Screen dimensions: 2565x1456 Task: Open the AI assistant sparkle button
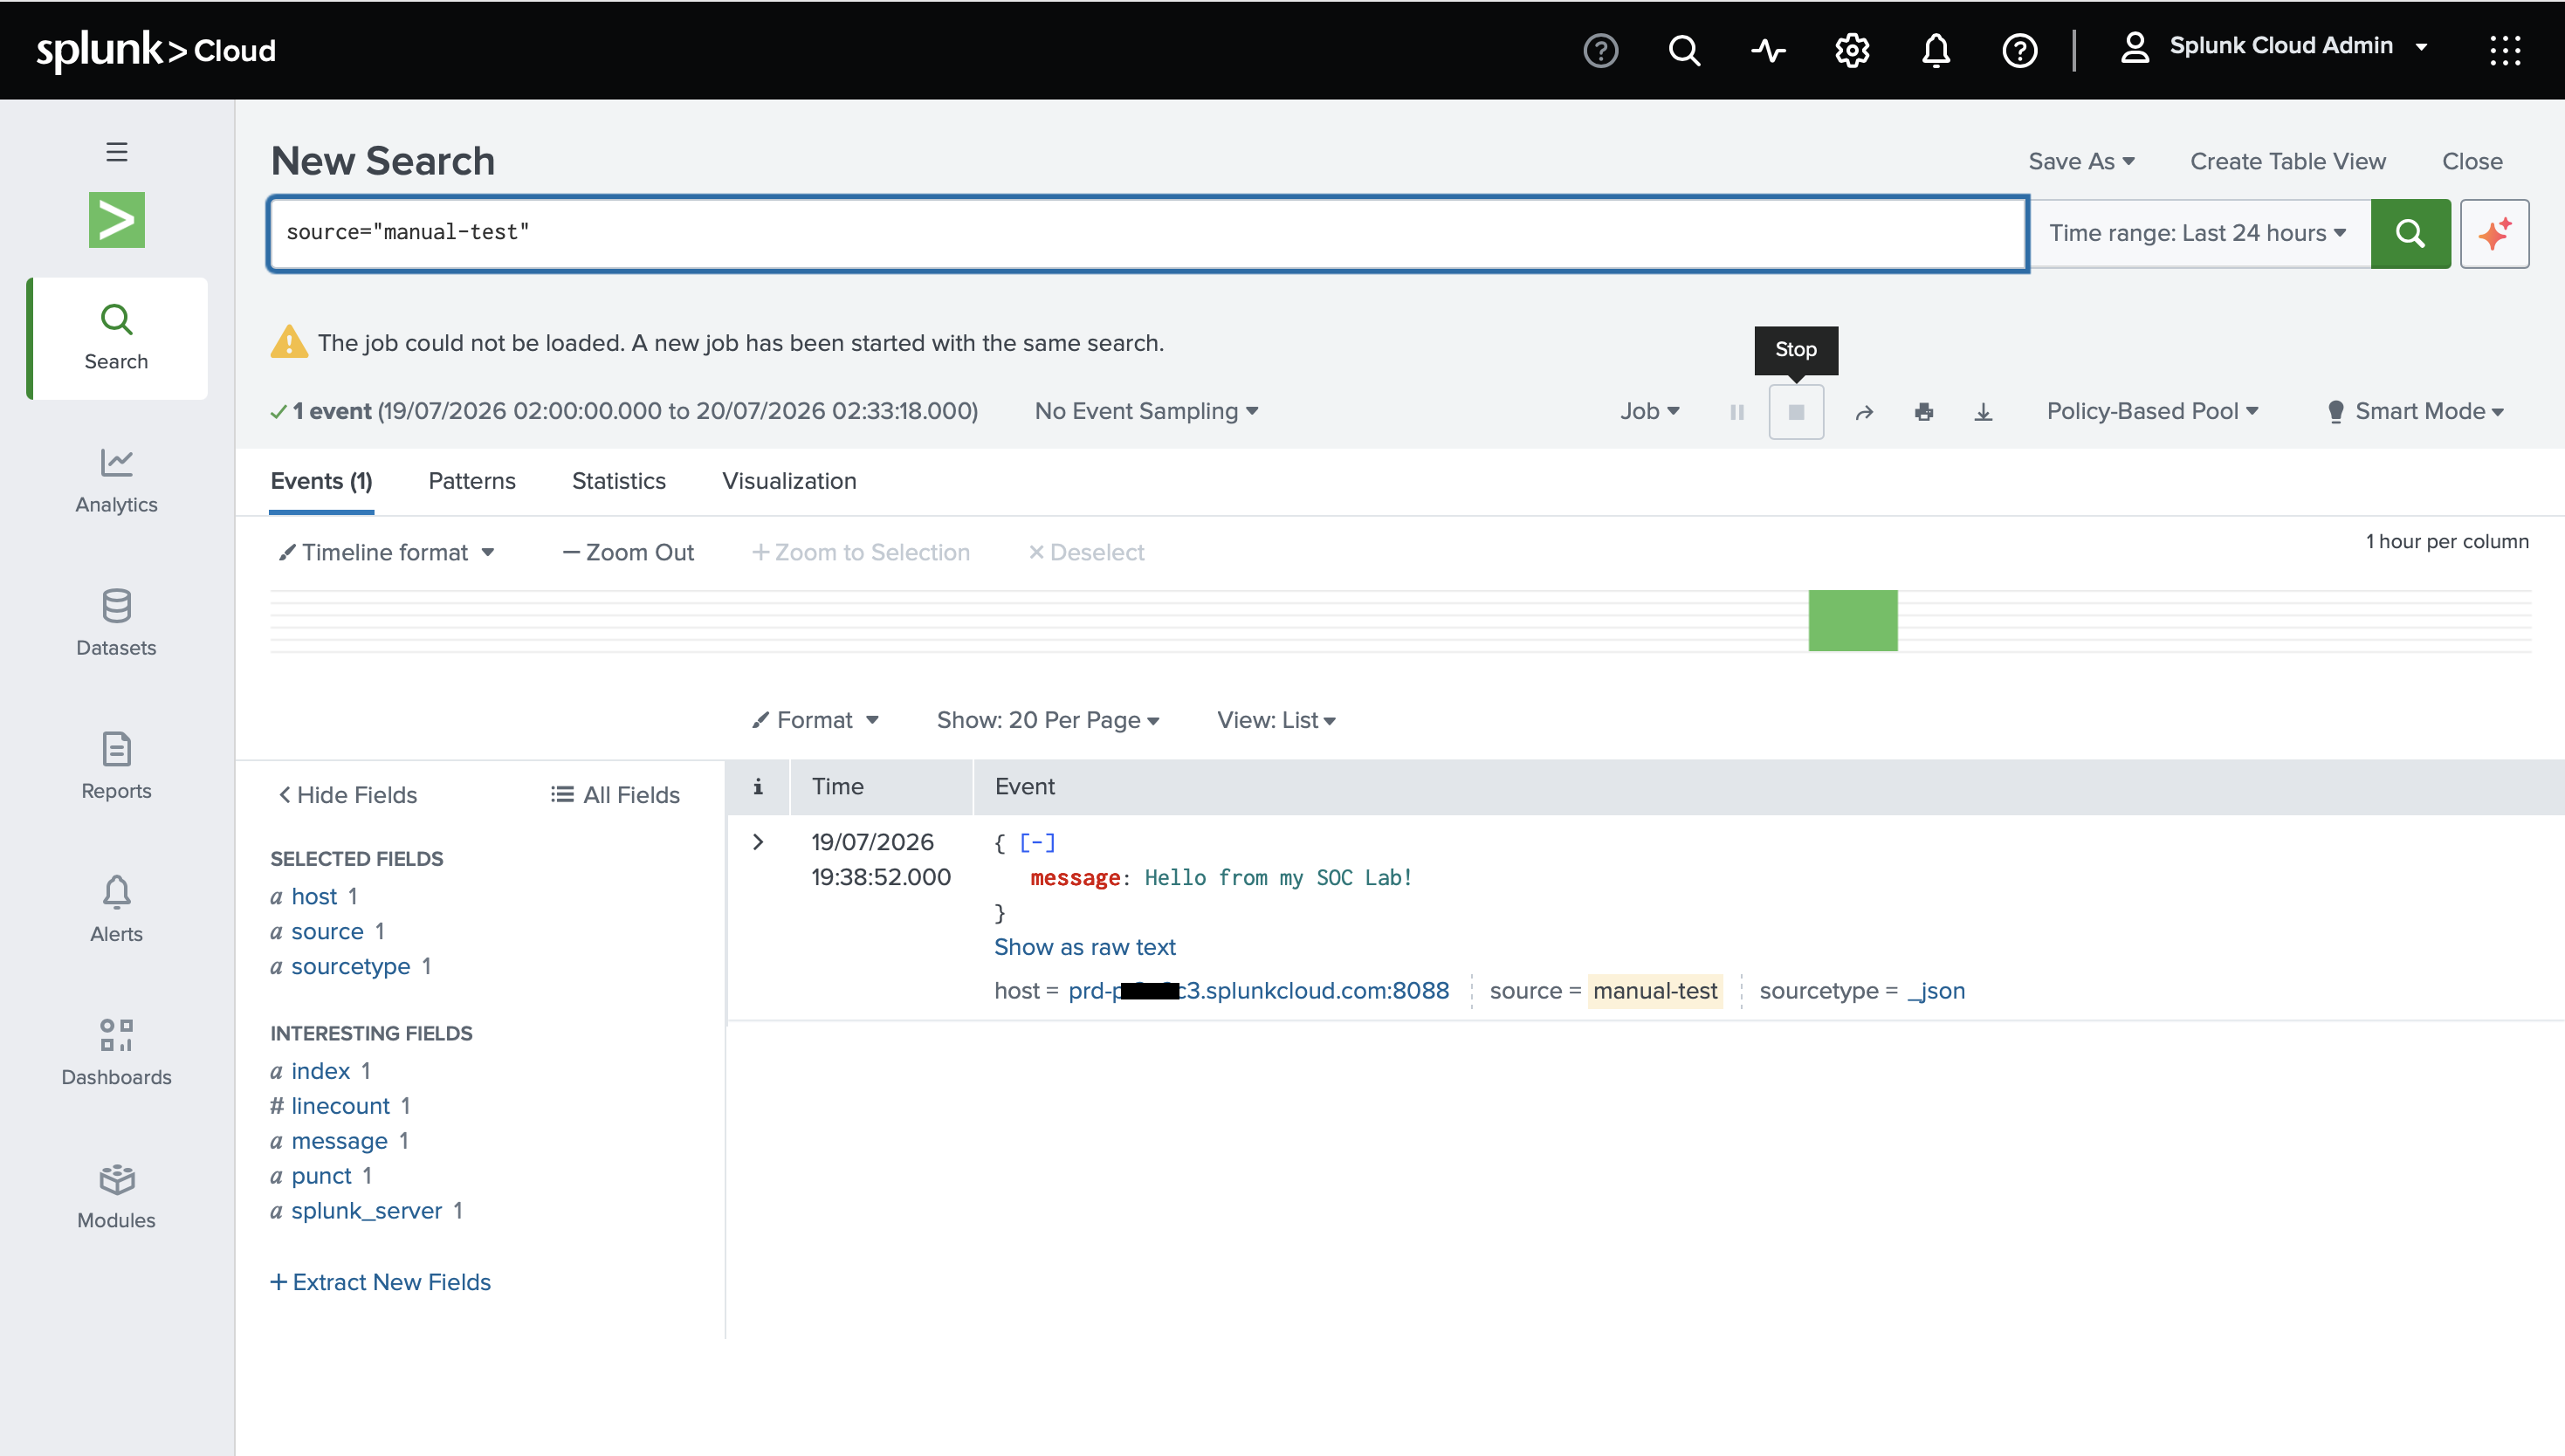(2495, 234)
